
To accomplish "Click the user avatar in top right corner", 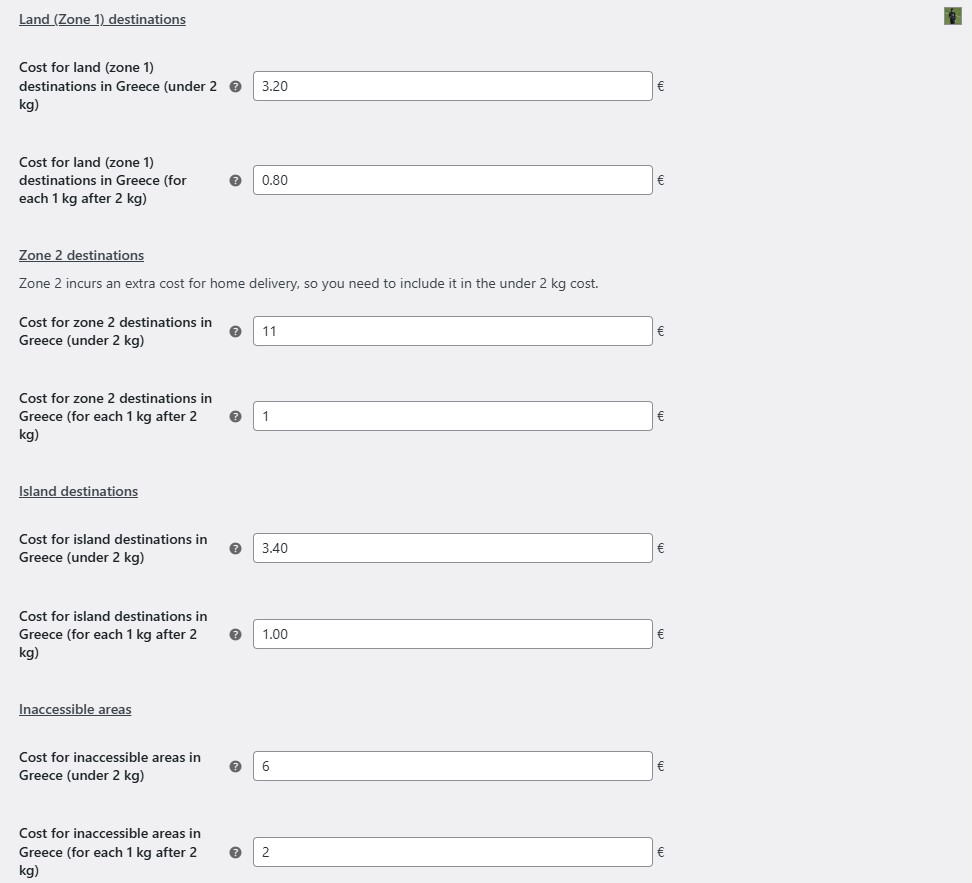I will pyautogui.click(x=953, y=16).
